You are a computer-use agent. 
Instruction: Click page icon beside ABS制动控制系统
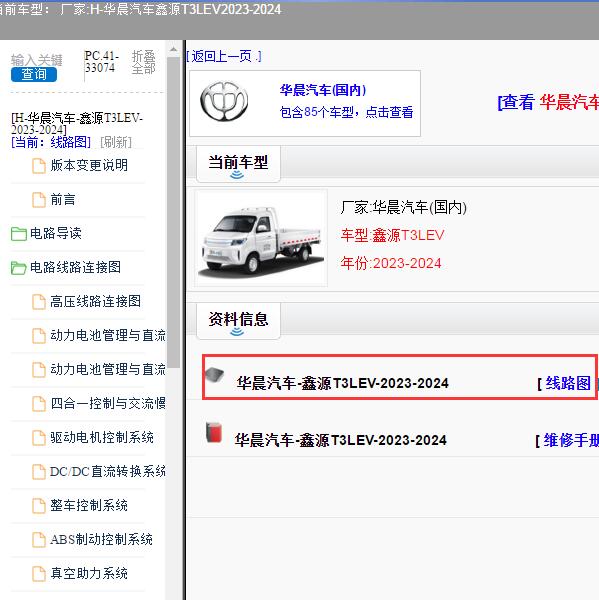coord(39,540)
